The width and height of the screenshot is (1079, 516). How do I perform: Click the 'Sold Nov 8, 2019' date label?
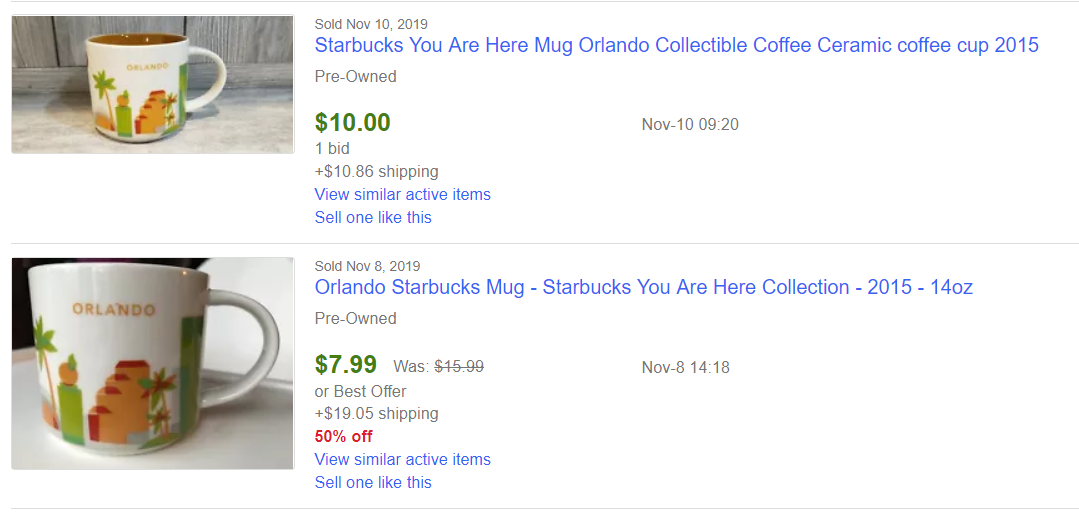(x=367, y=266)
